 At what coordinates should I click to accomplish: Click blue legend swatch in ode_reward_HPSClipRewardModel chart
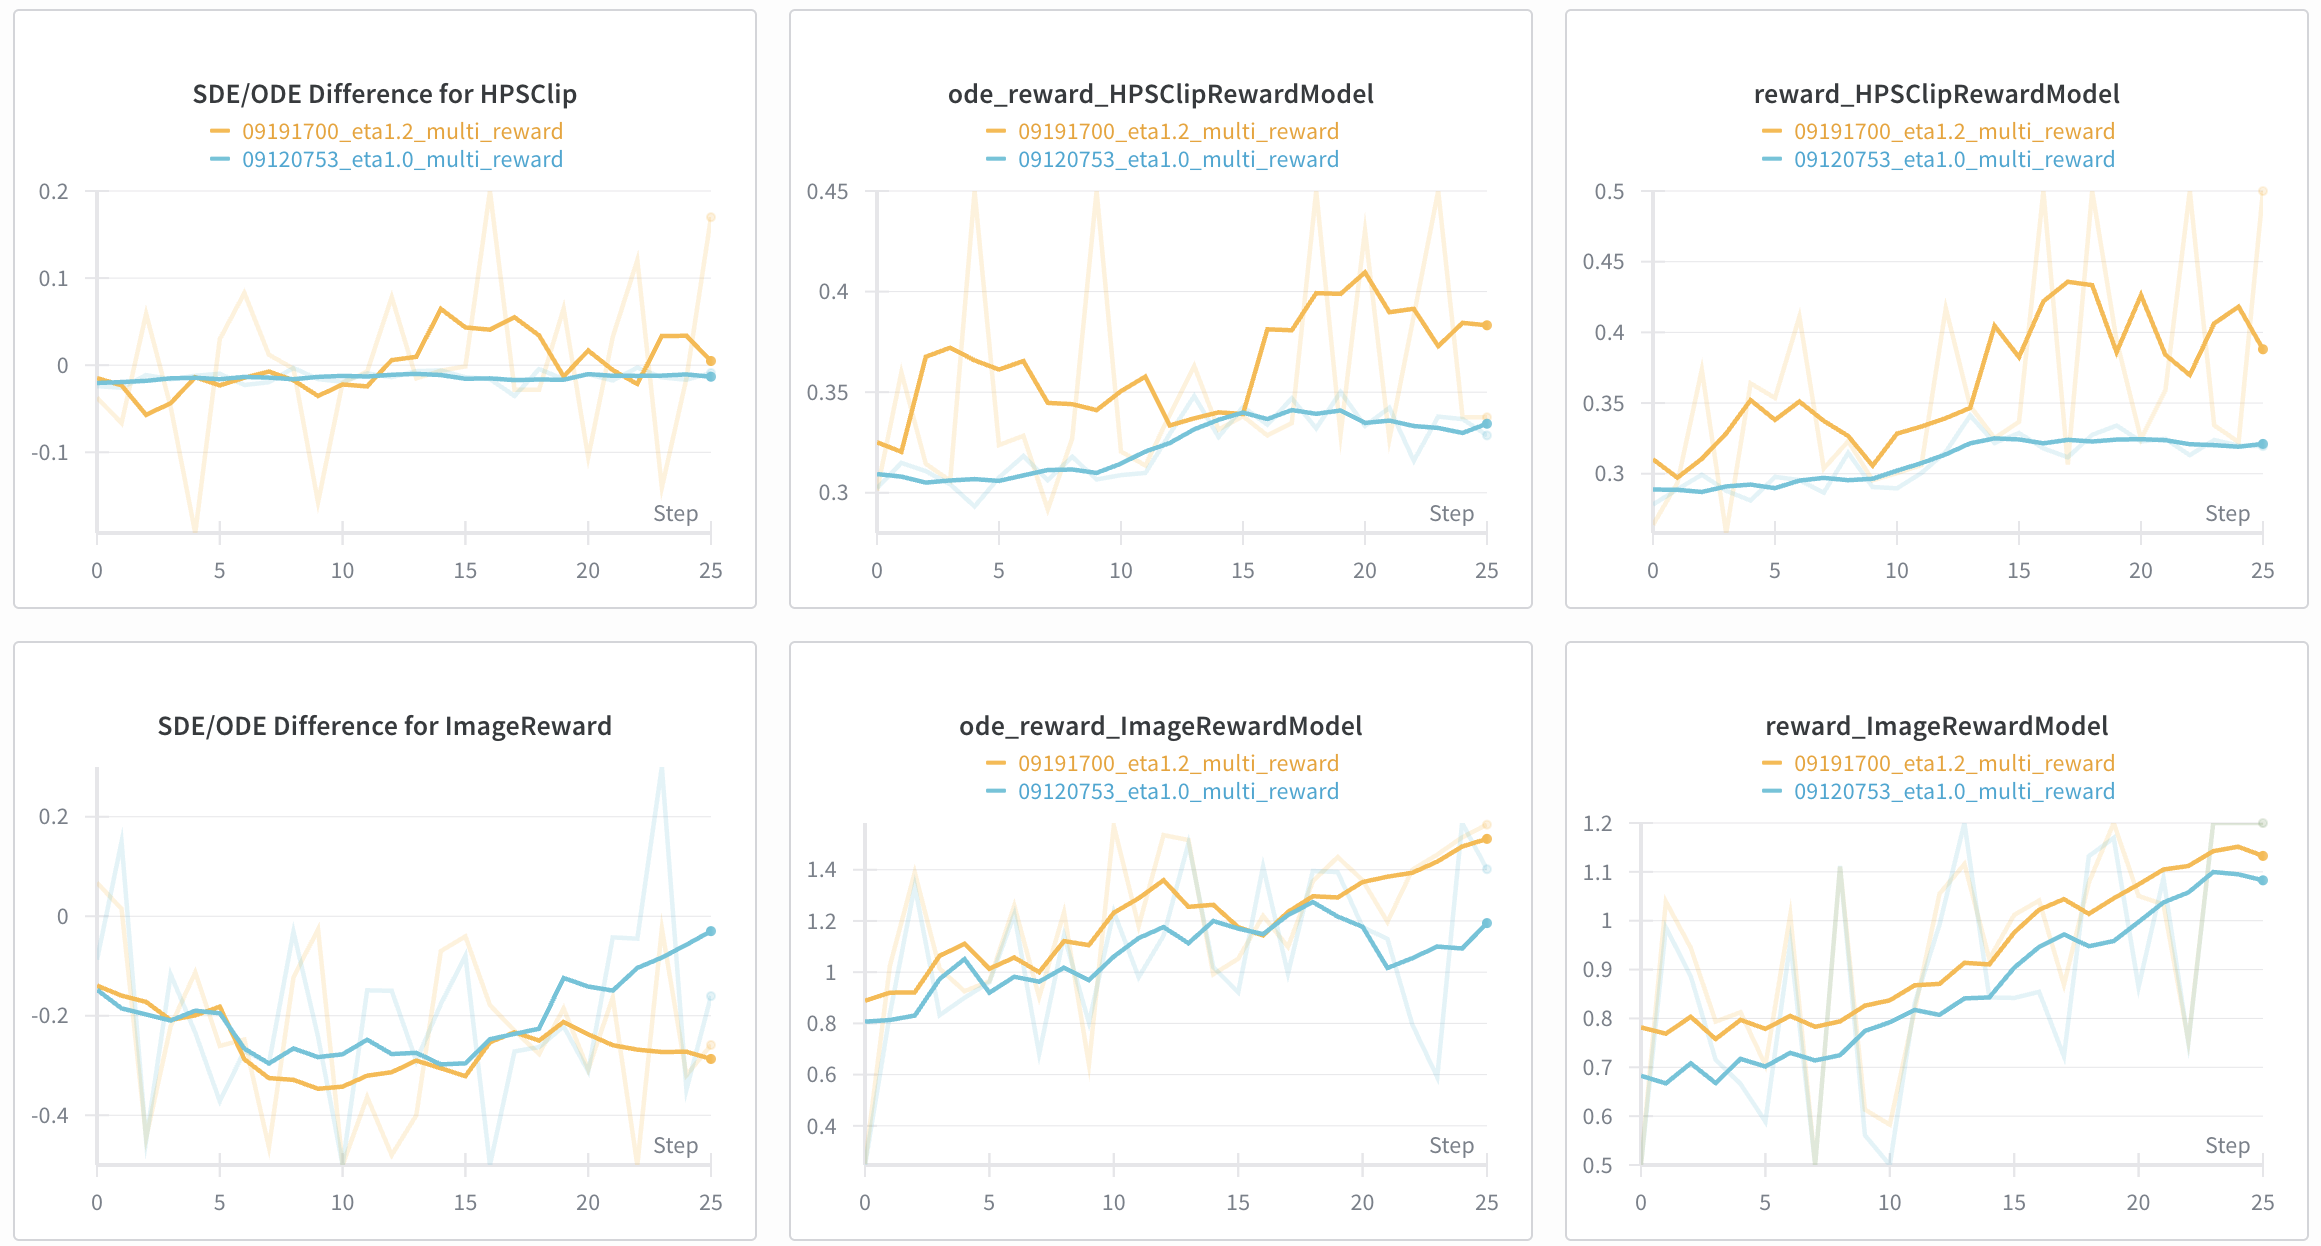[996, 159]
